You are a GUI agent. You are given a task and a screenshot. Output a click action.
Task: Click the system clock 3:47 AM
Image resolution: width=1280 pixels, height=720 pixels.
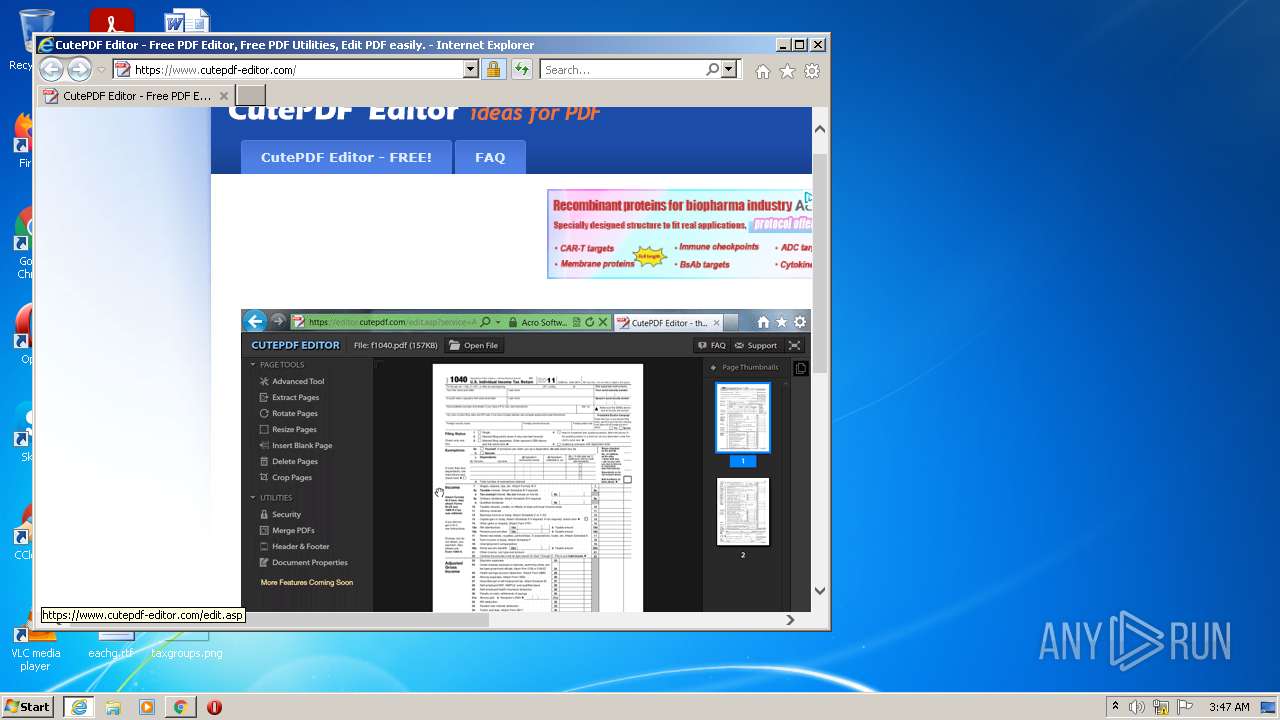[1229, 707]
